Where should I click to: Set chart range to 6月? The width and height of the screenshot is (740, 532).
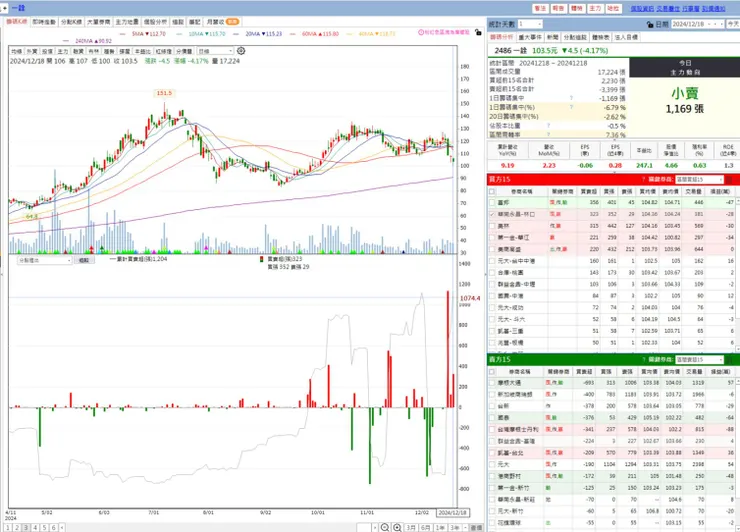(425, 527)
